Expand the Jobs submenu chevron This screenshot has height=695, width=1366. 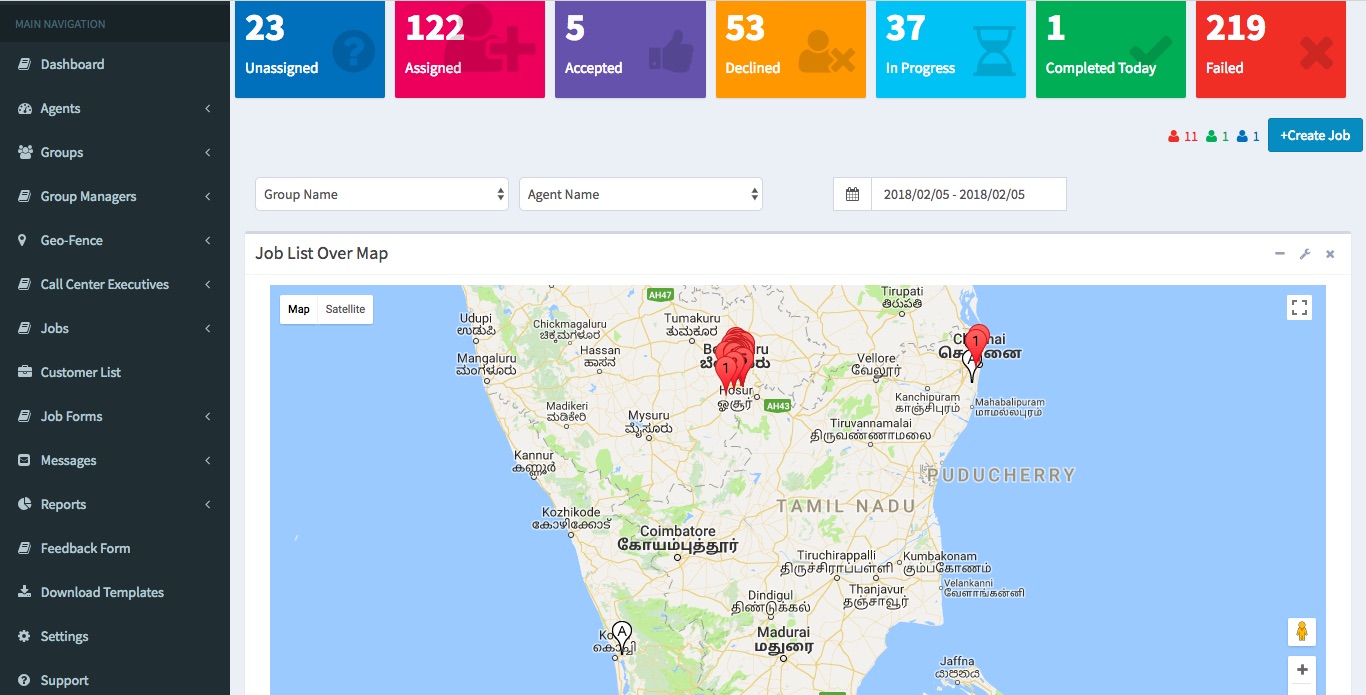pyautogui.click(x=208, y=328)
